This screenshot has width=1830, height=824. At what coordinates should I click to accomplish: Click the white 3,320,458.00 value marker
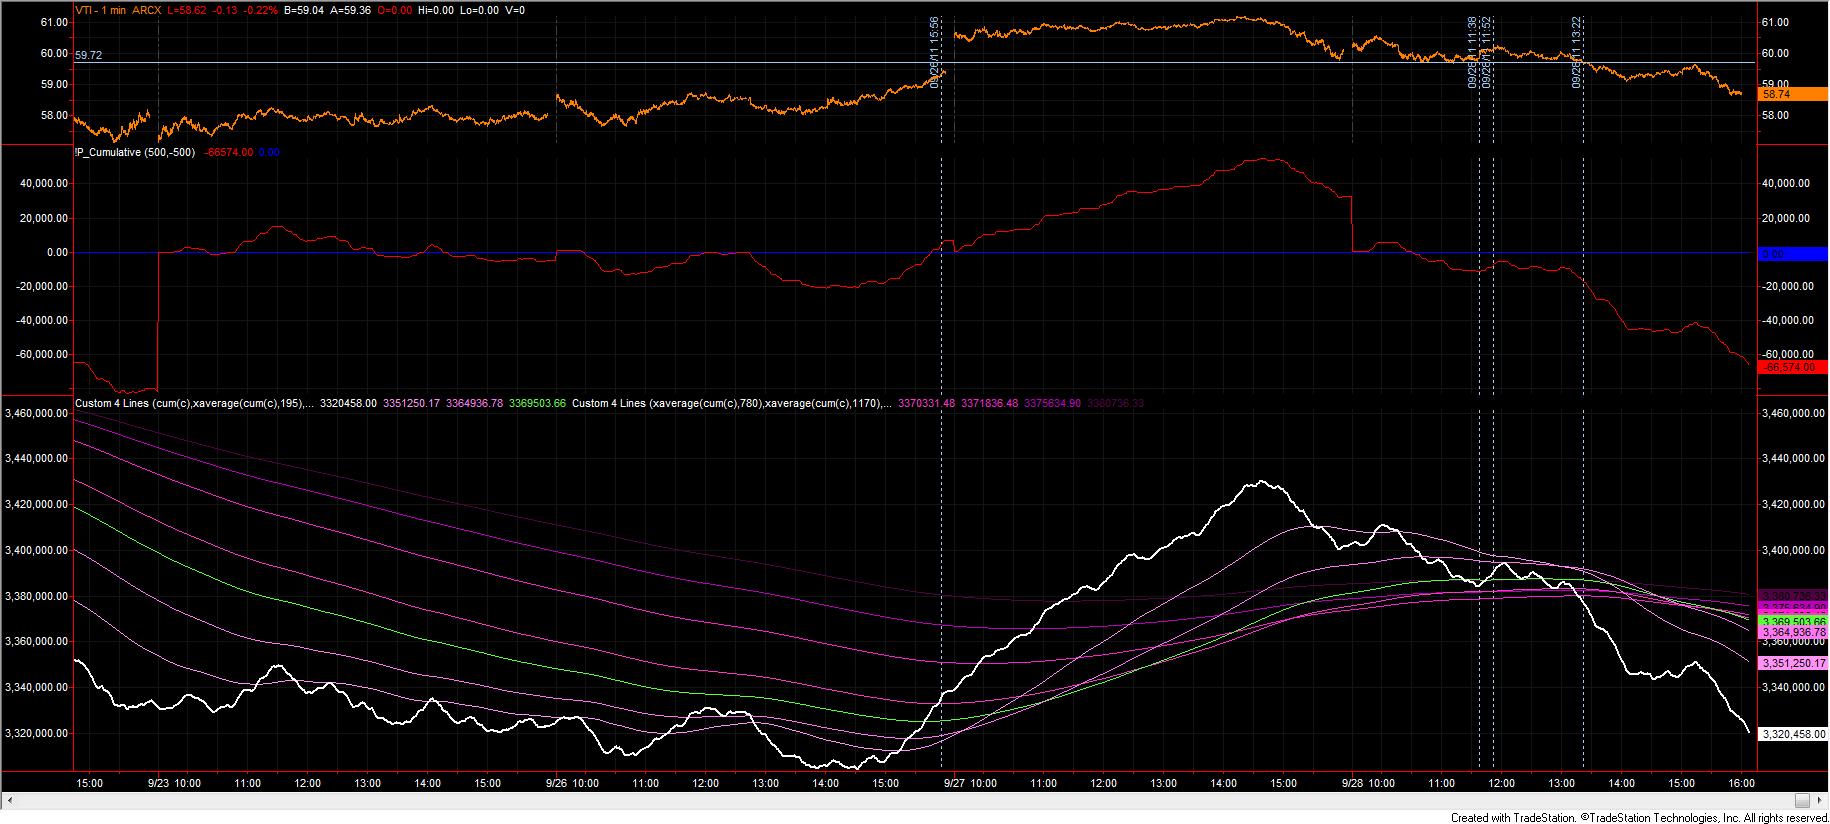pos(1794,734)
